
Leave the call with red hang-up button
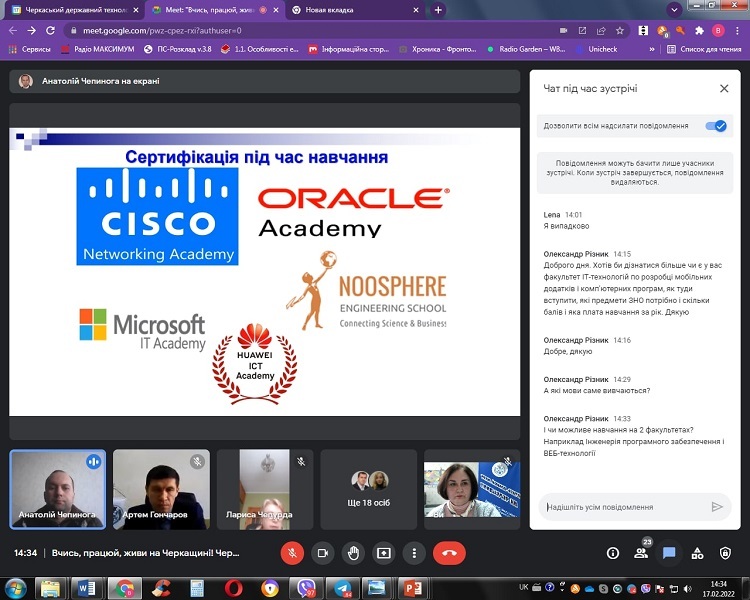(449, 553)
